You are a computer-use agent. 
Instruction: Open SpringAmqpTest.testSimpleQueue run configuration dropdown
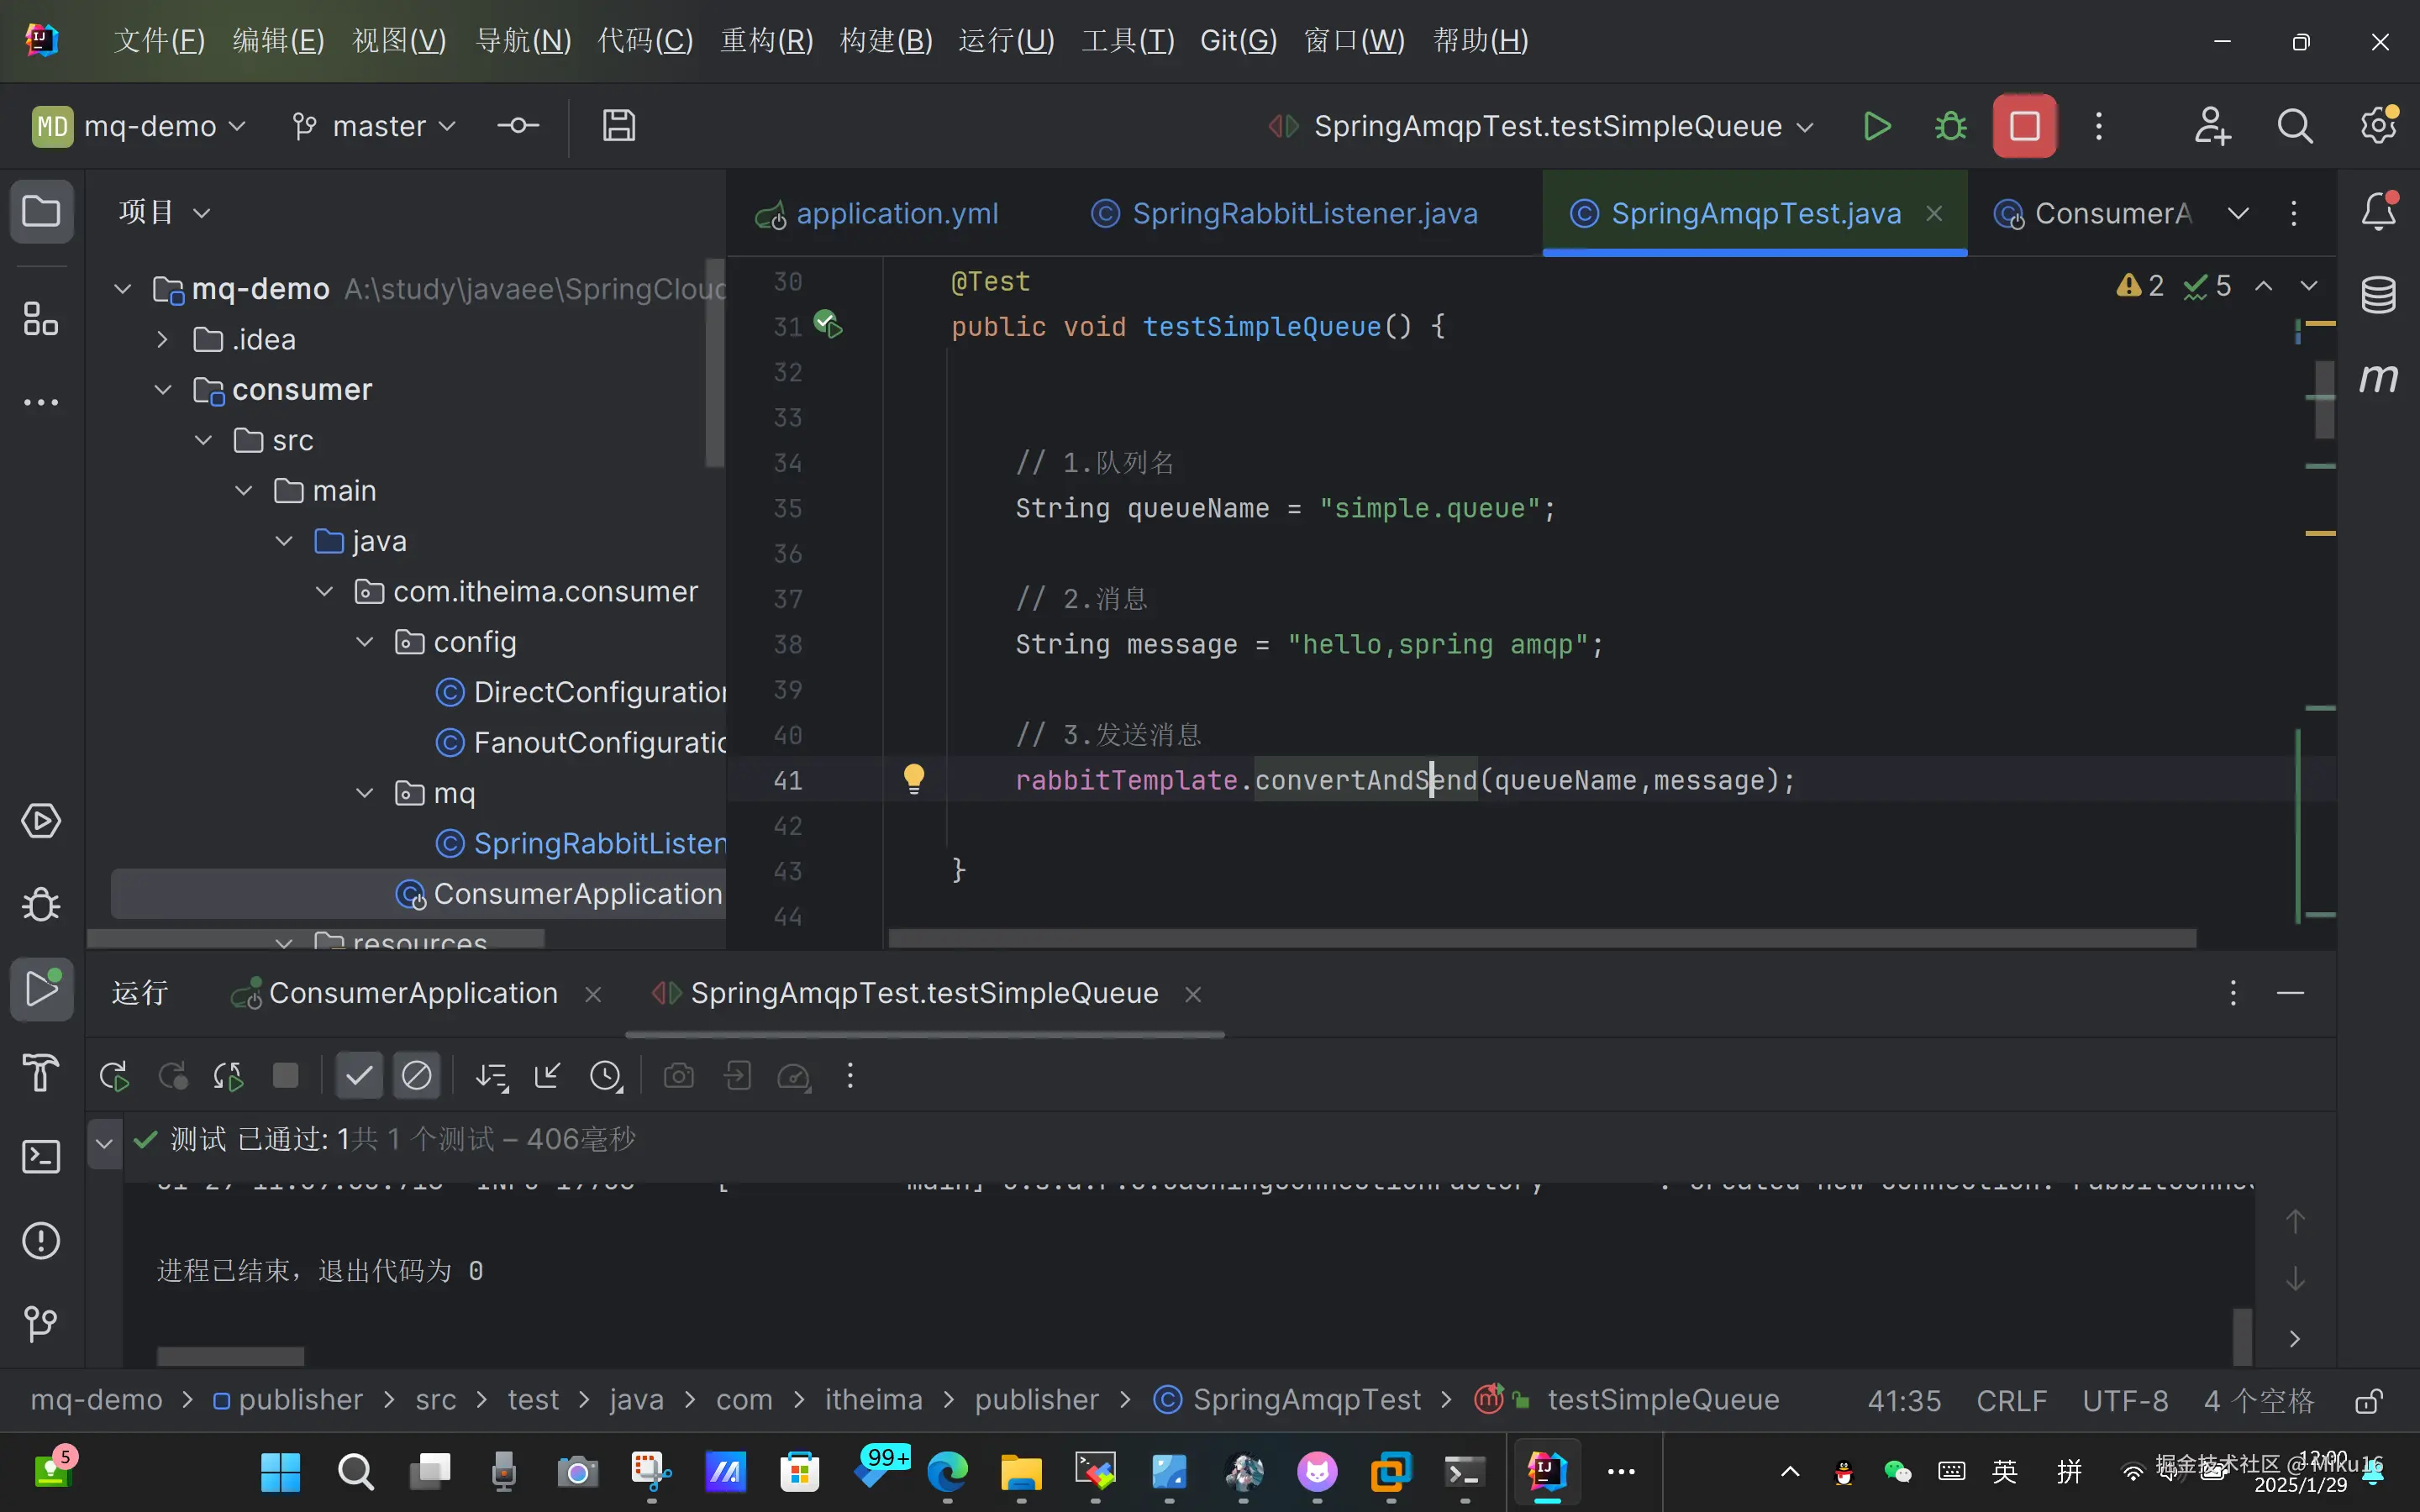[x=1546, y=127]
